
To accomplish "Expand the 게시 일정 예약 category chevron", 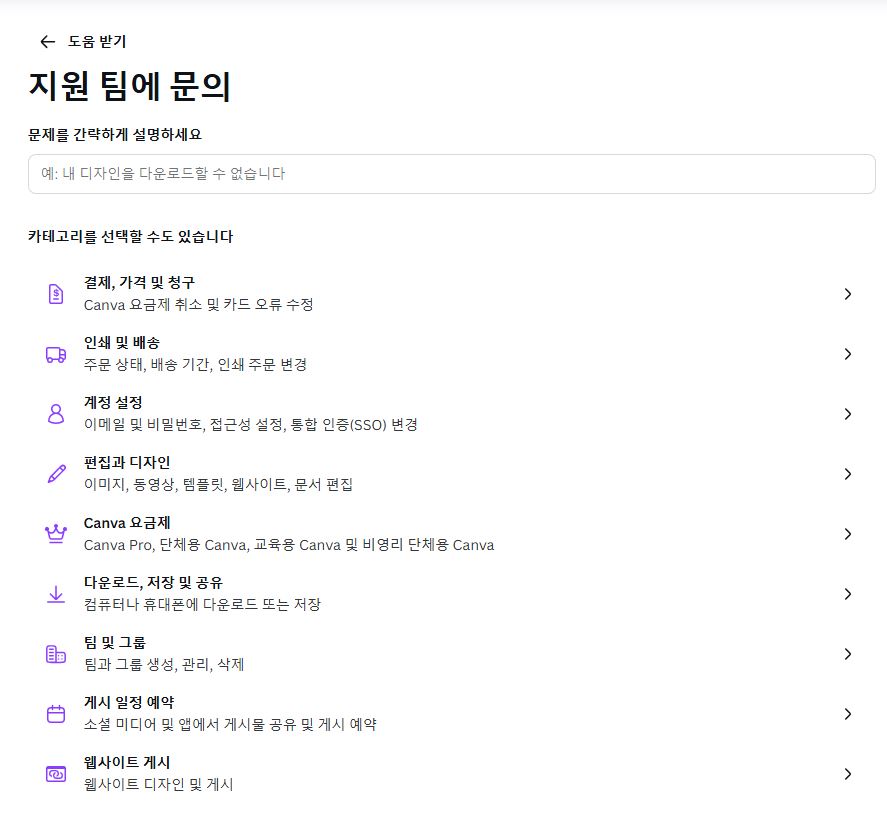I will 848,713.
